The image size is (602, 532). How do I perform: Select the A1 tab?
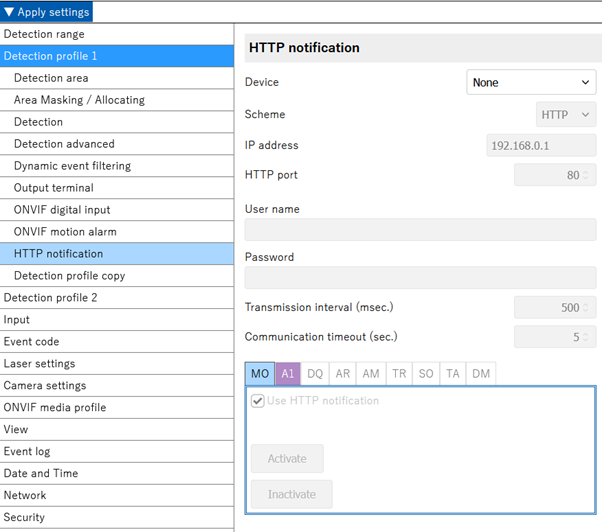click(288, 373)
